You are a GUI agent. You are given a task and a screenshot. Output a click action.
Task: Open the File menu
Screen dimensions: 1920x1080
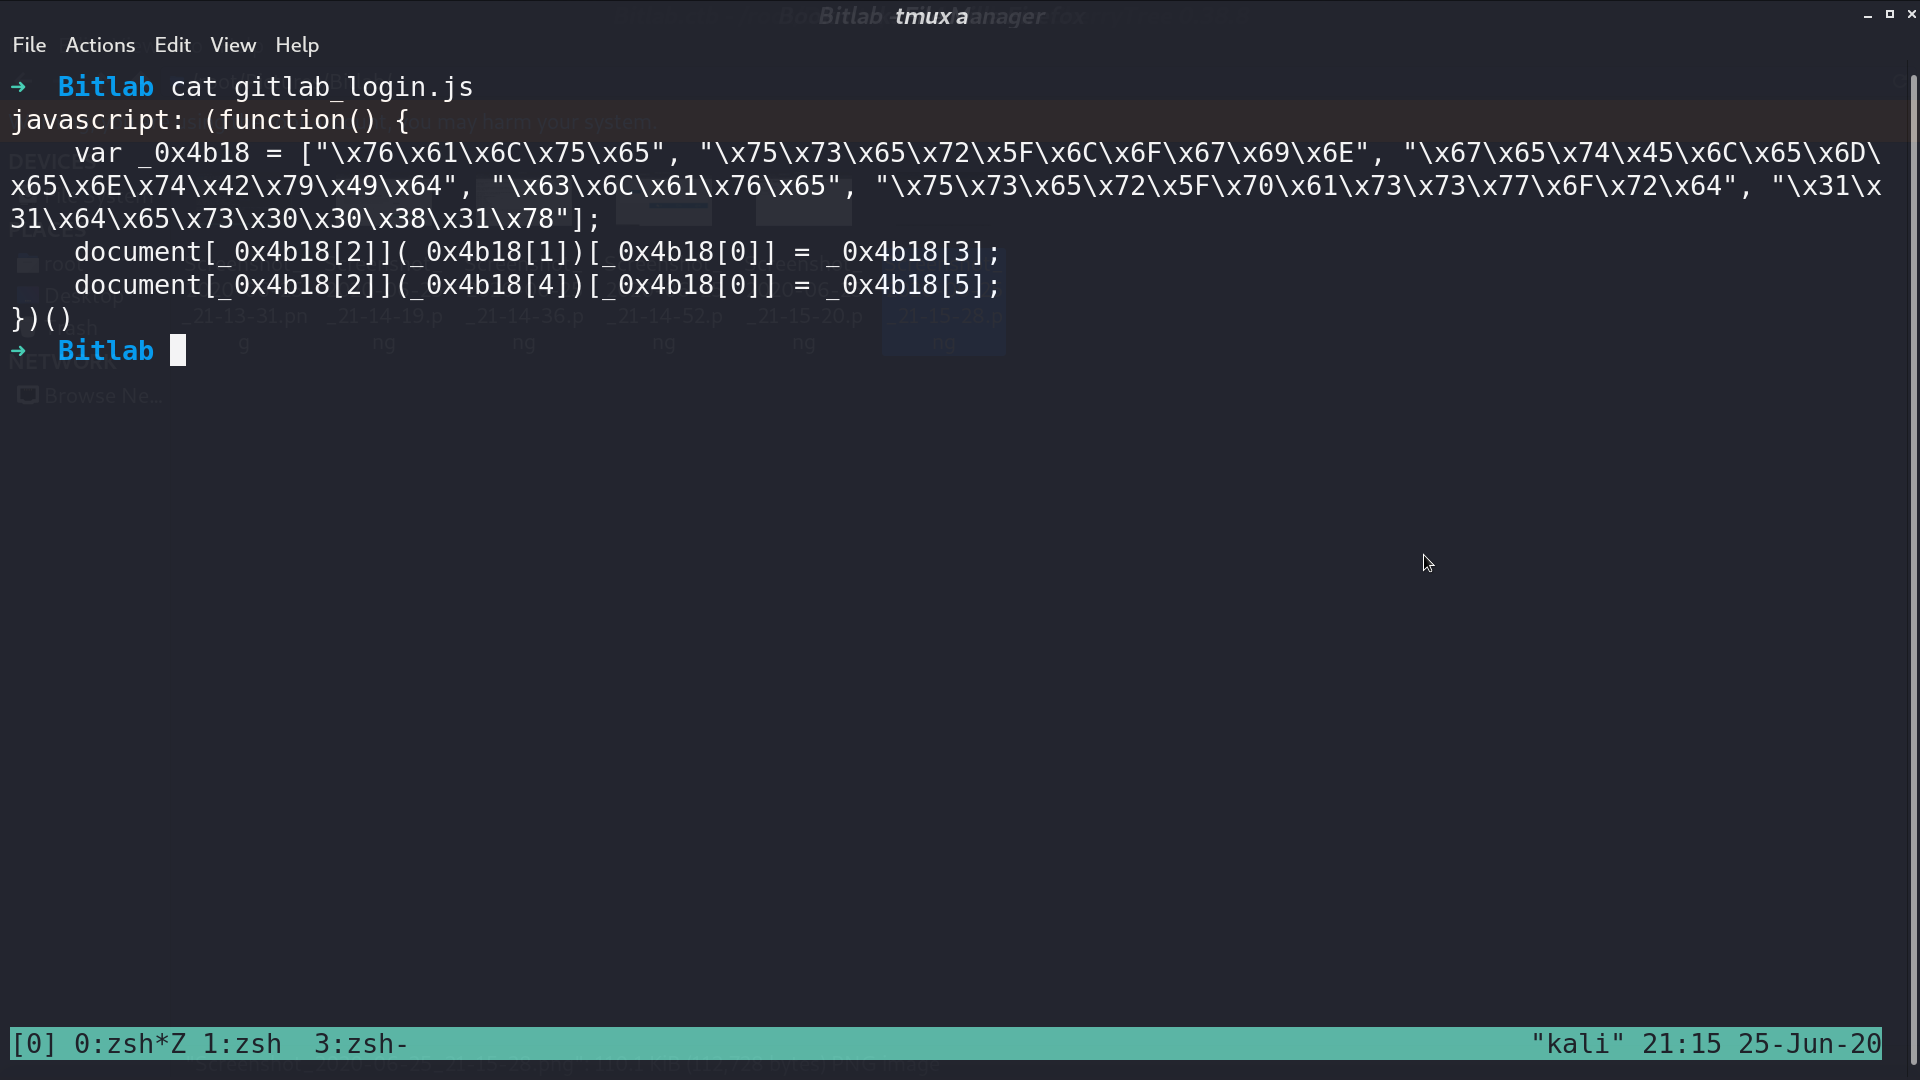(29, 45)
